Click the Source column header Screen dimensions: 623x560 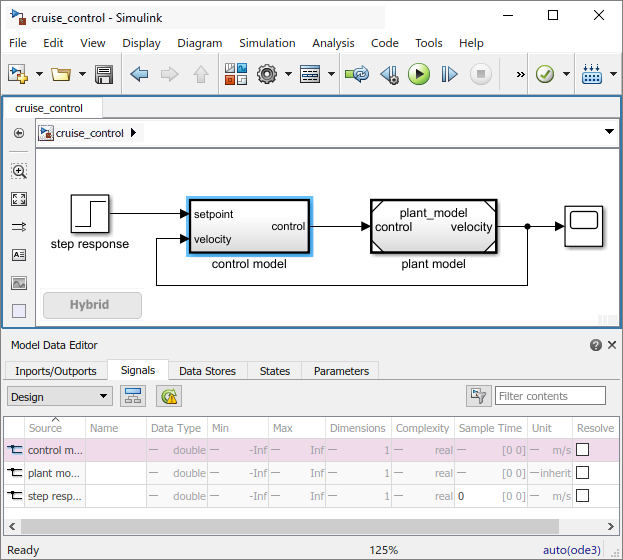pos(45,428)
